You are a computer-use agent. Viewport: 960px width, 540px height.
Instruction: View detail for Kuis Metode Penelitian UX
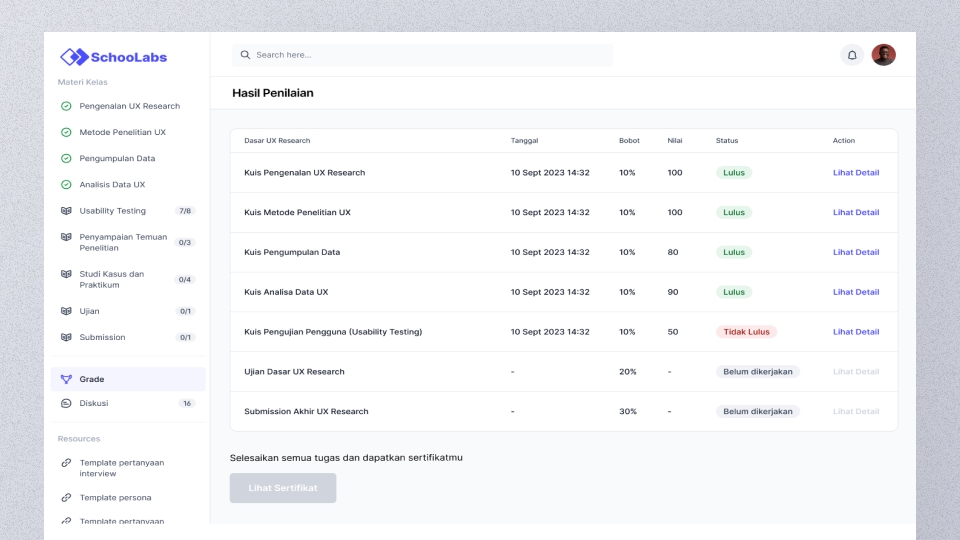[856, 212]
